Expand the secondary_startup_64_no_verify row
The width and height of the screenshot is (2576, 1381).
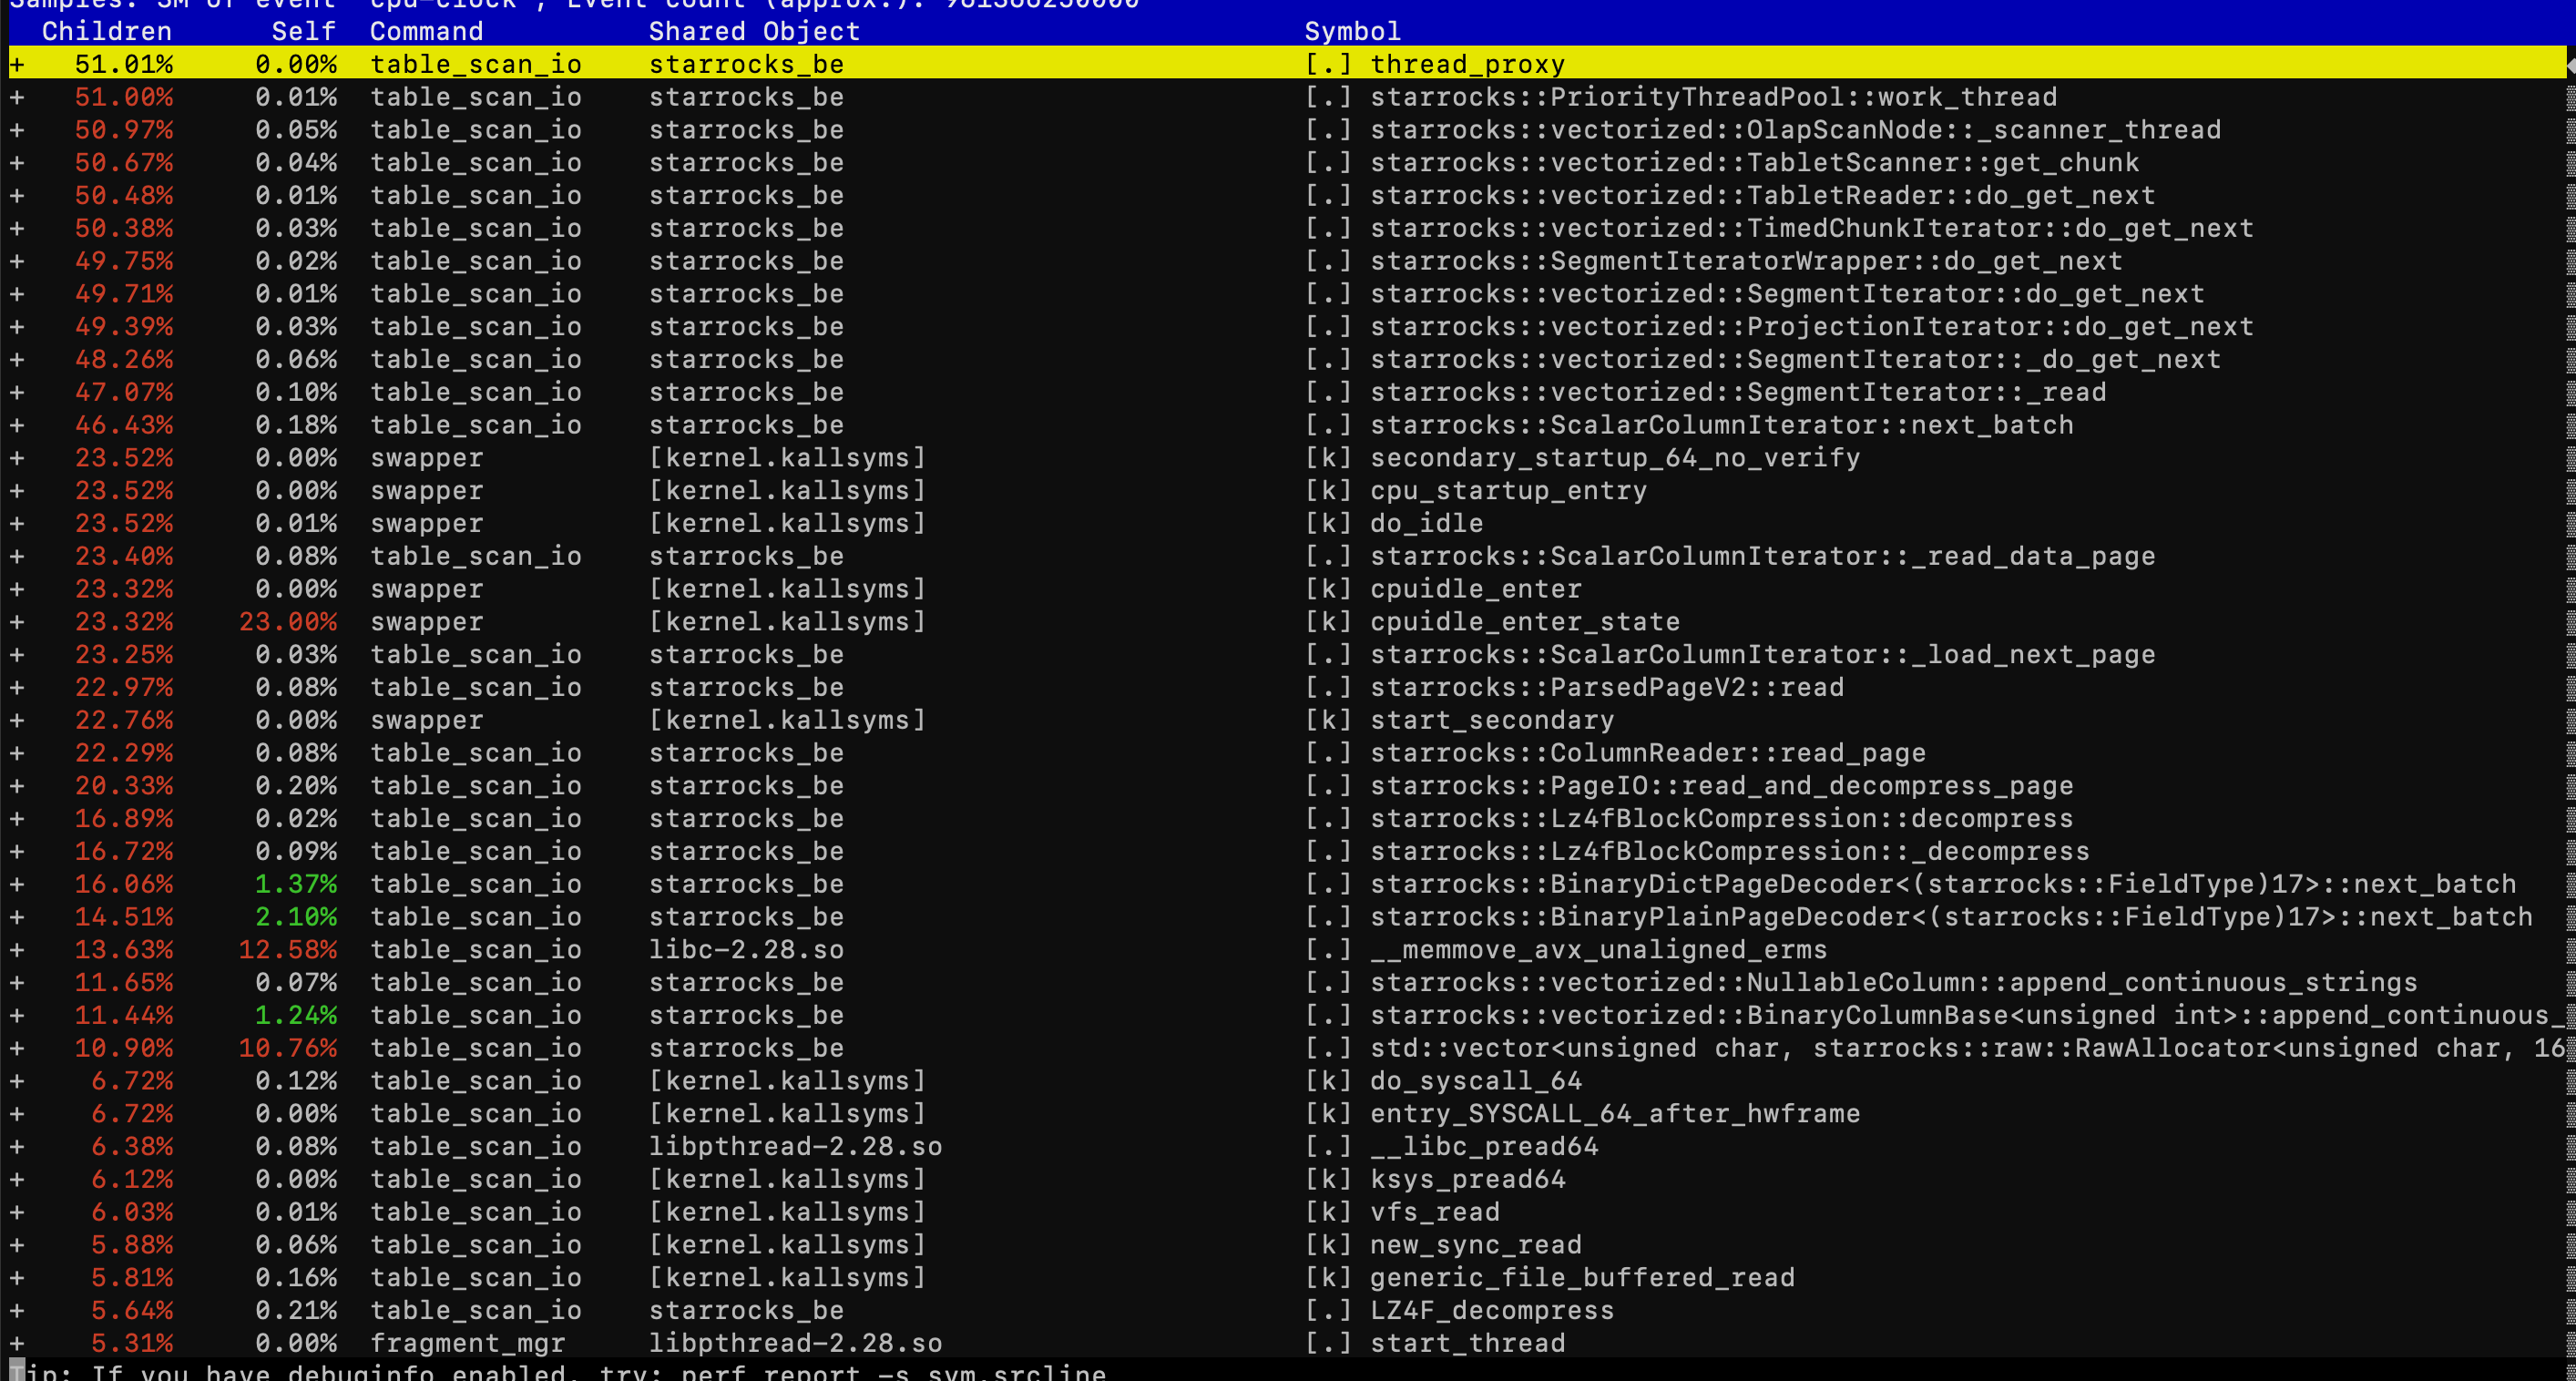click(x=17, y=458)
